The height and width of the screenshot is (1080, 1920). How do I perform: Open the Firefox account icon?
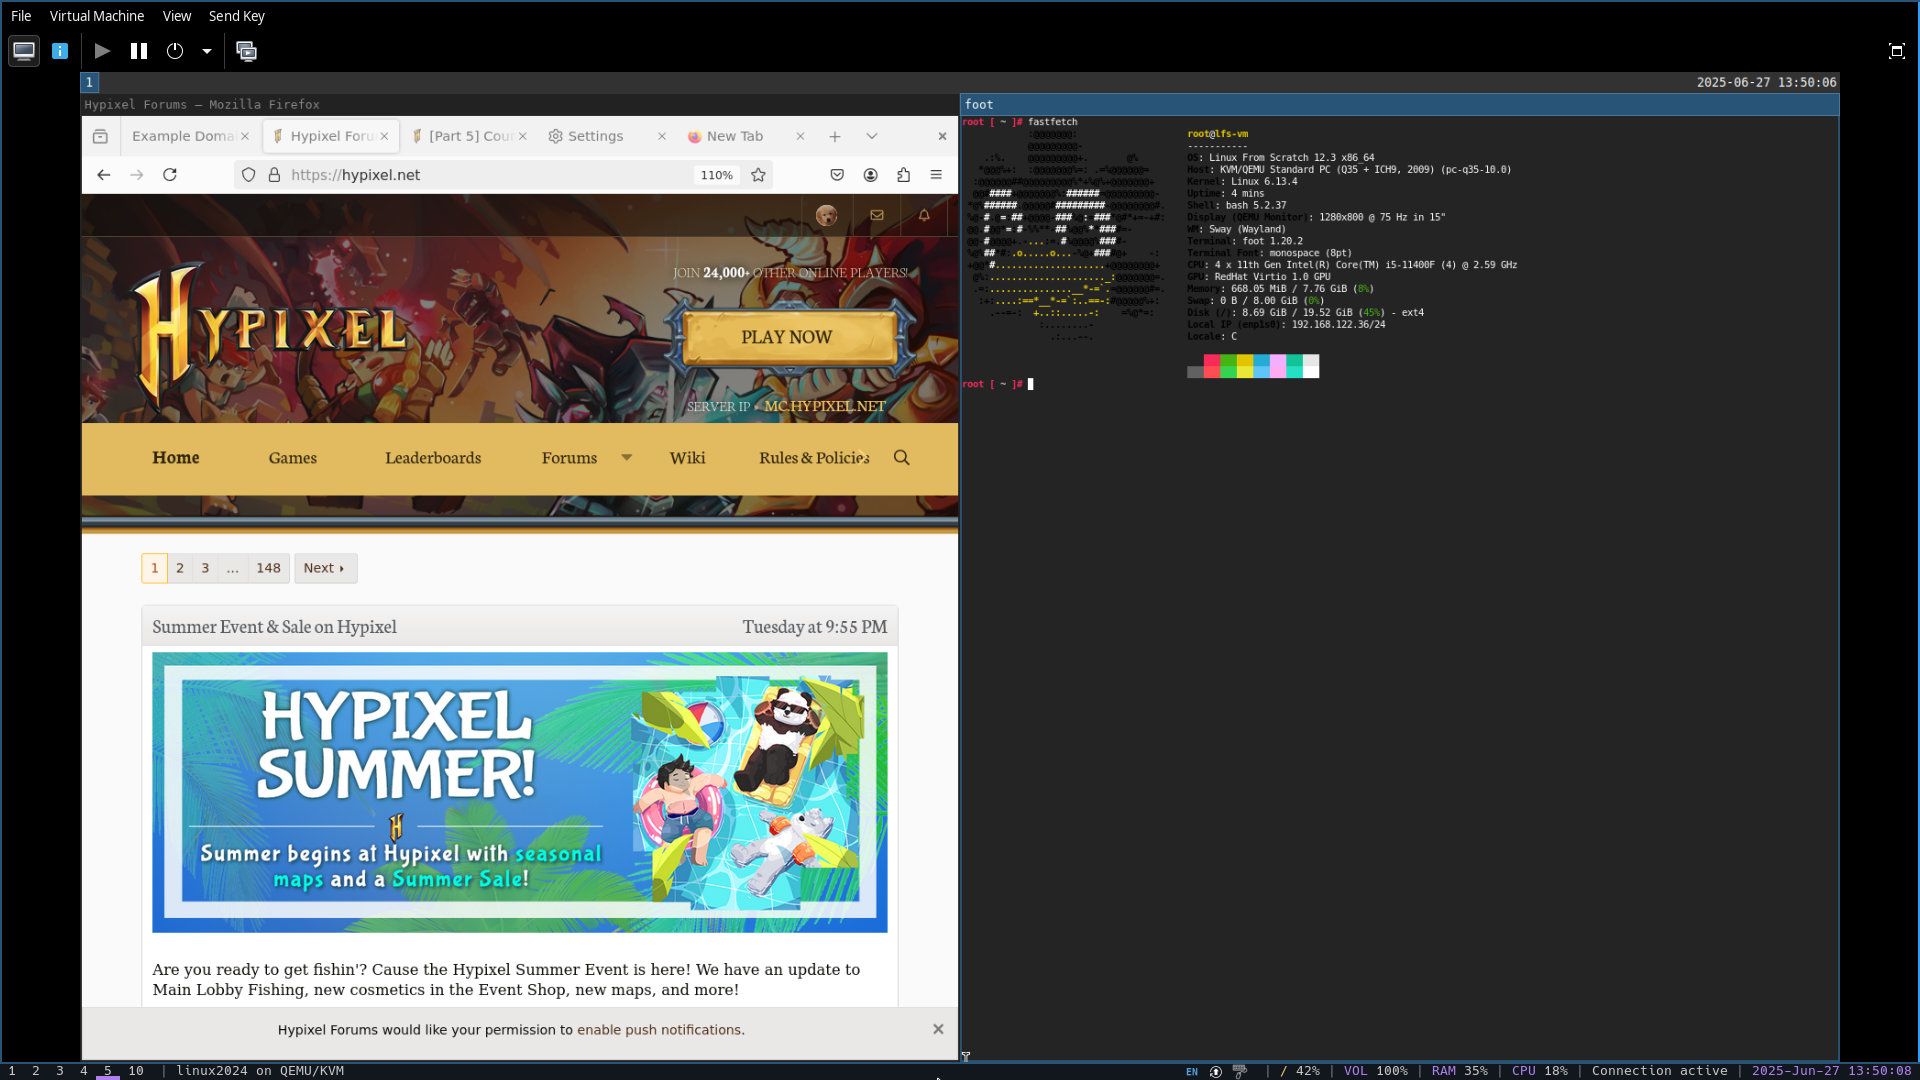[x=871, y=175]
